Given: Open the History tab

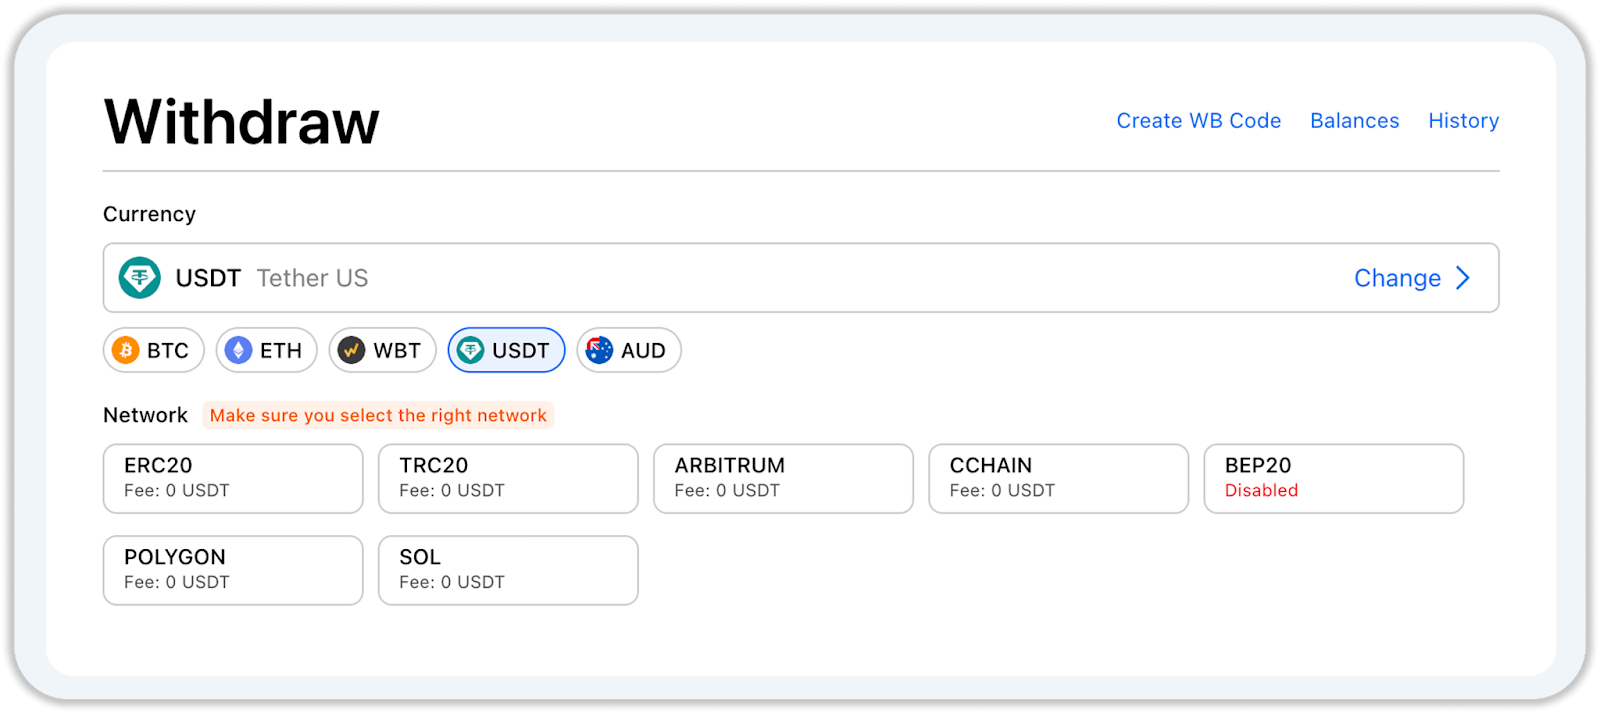Looking at the screenshot, I should [1463, 121].
